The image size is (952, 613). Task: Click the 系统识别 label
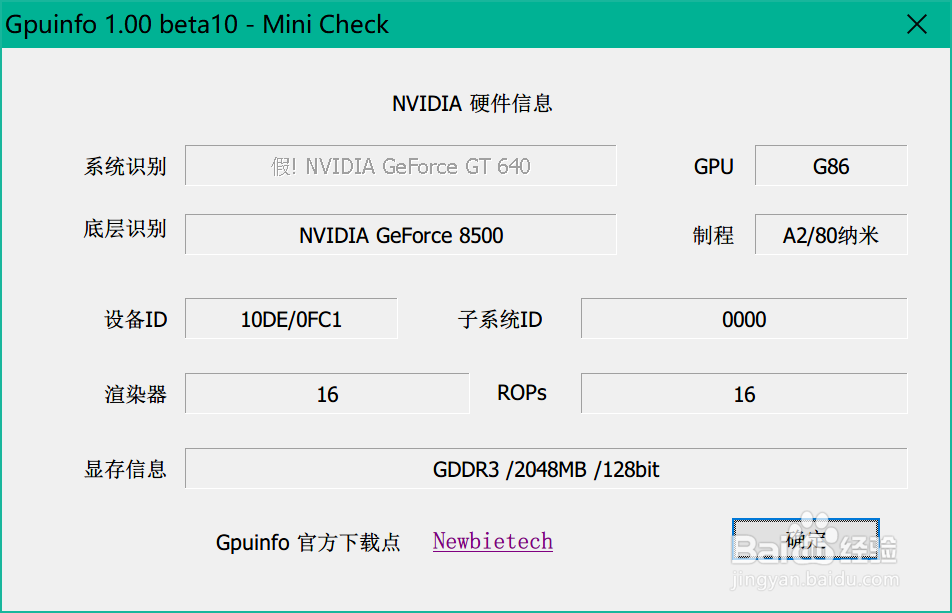click(125, 166)
